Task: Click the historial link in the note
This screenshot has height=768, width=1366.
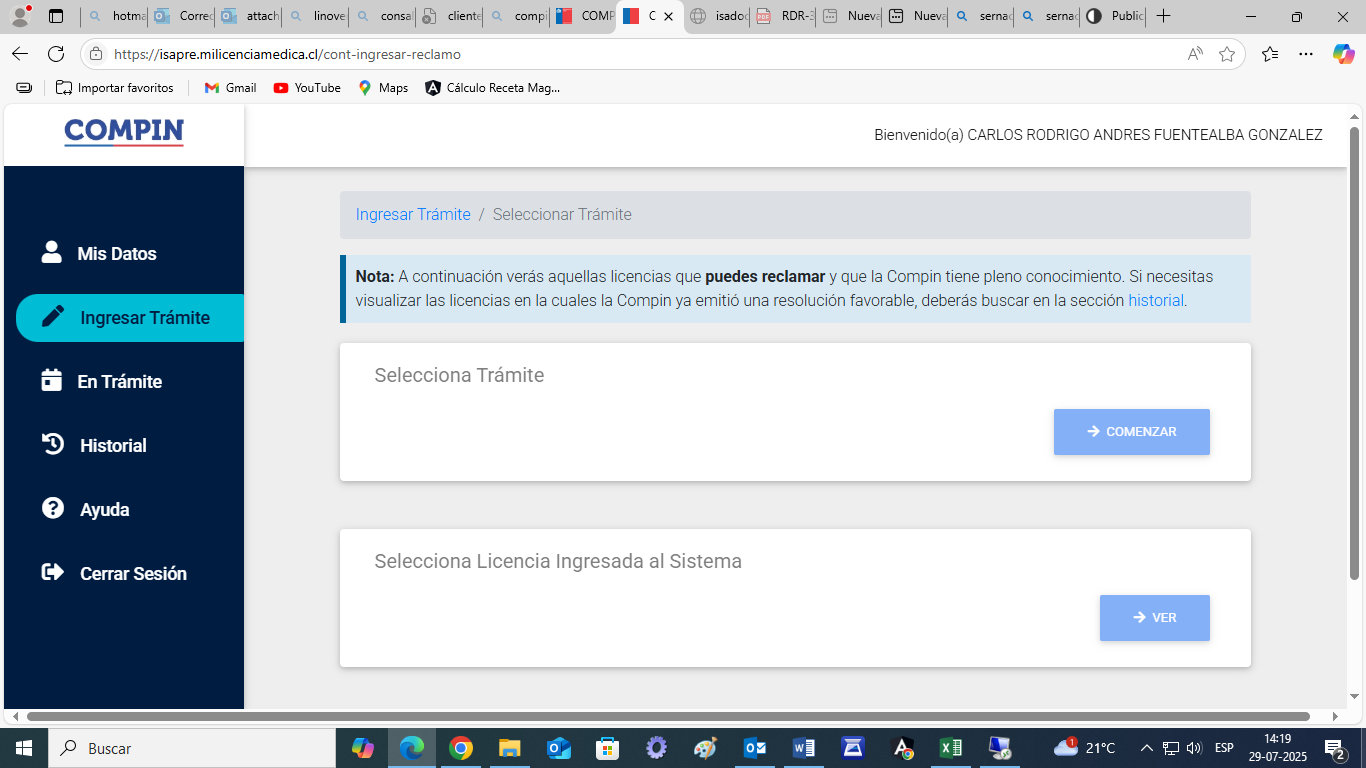Action: tap(1156, 300)
